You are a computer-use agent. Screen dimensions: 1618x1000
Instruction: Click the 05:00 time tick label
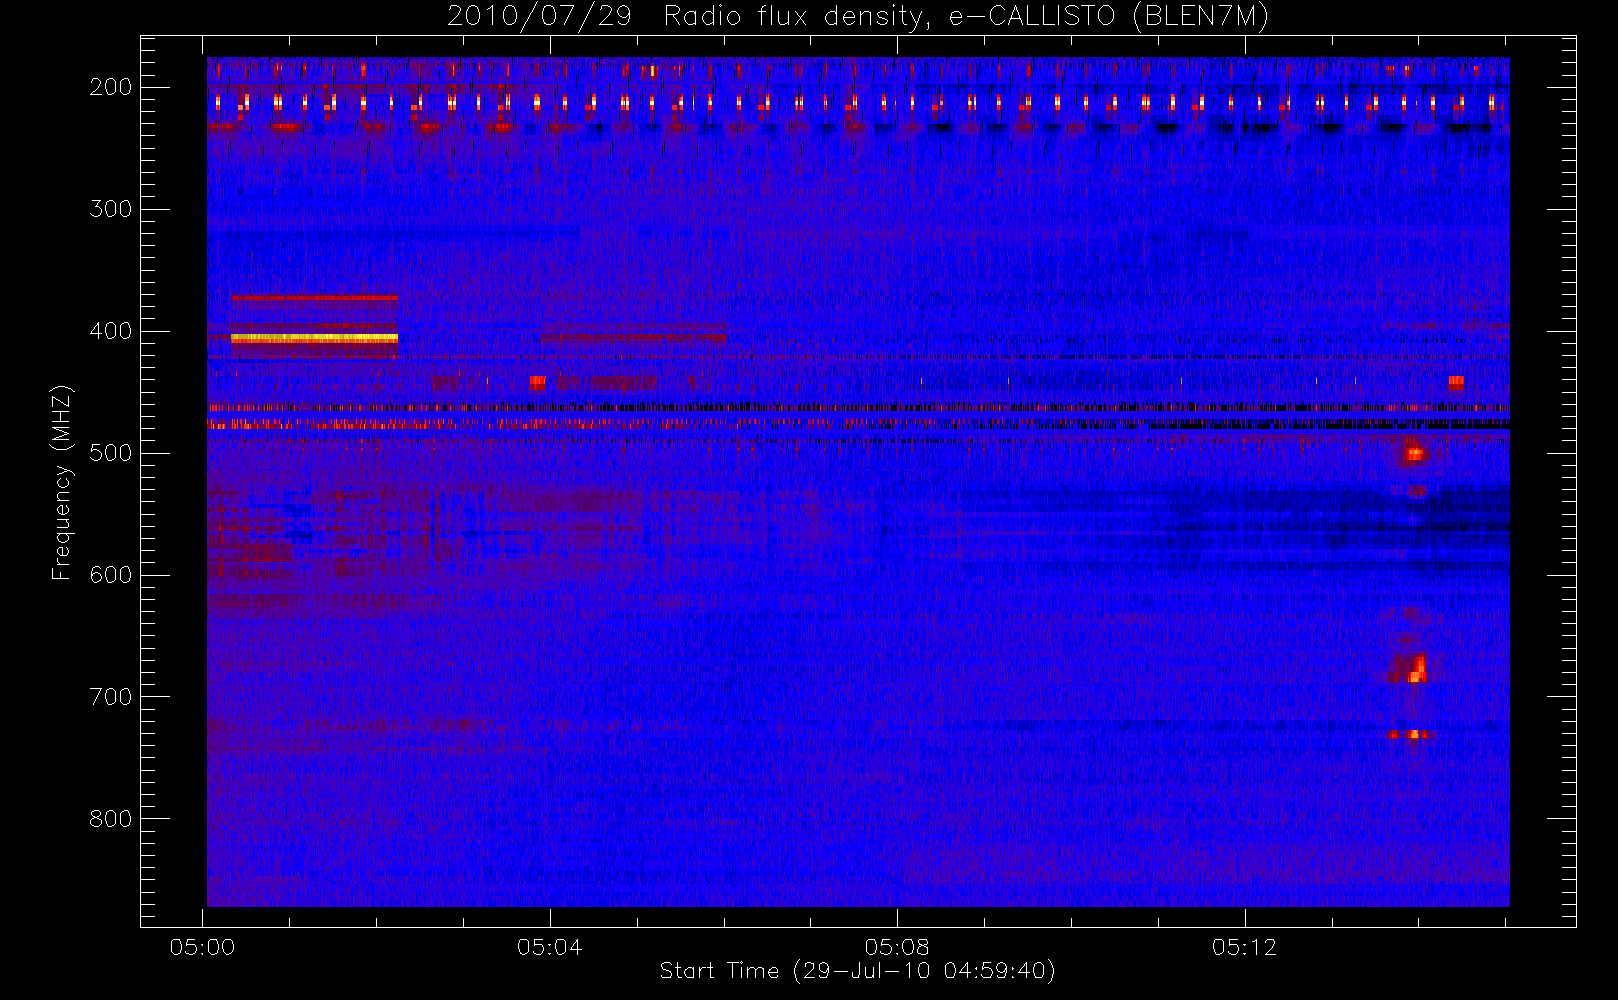coord(203,947)
